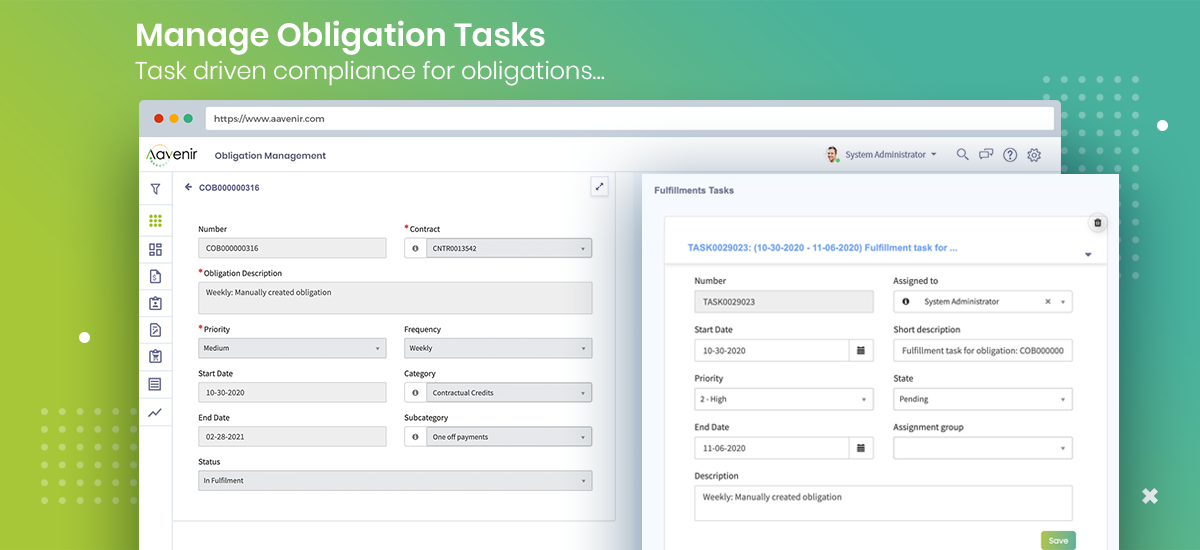Open the task Priority 2 - High dropdown

[x=784, y=399]
